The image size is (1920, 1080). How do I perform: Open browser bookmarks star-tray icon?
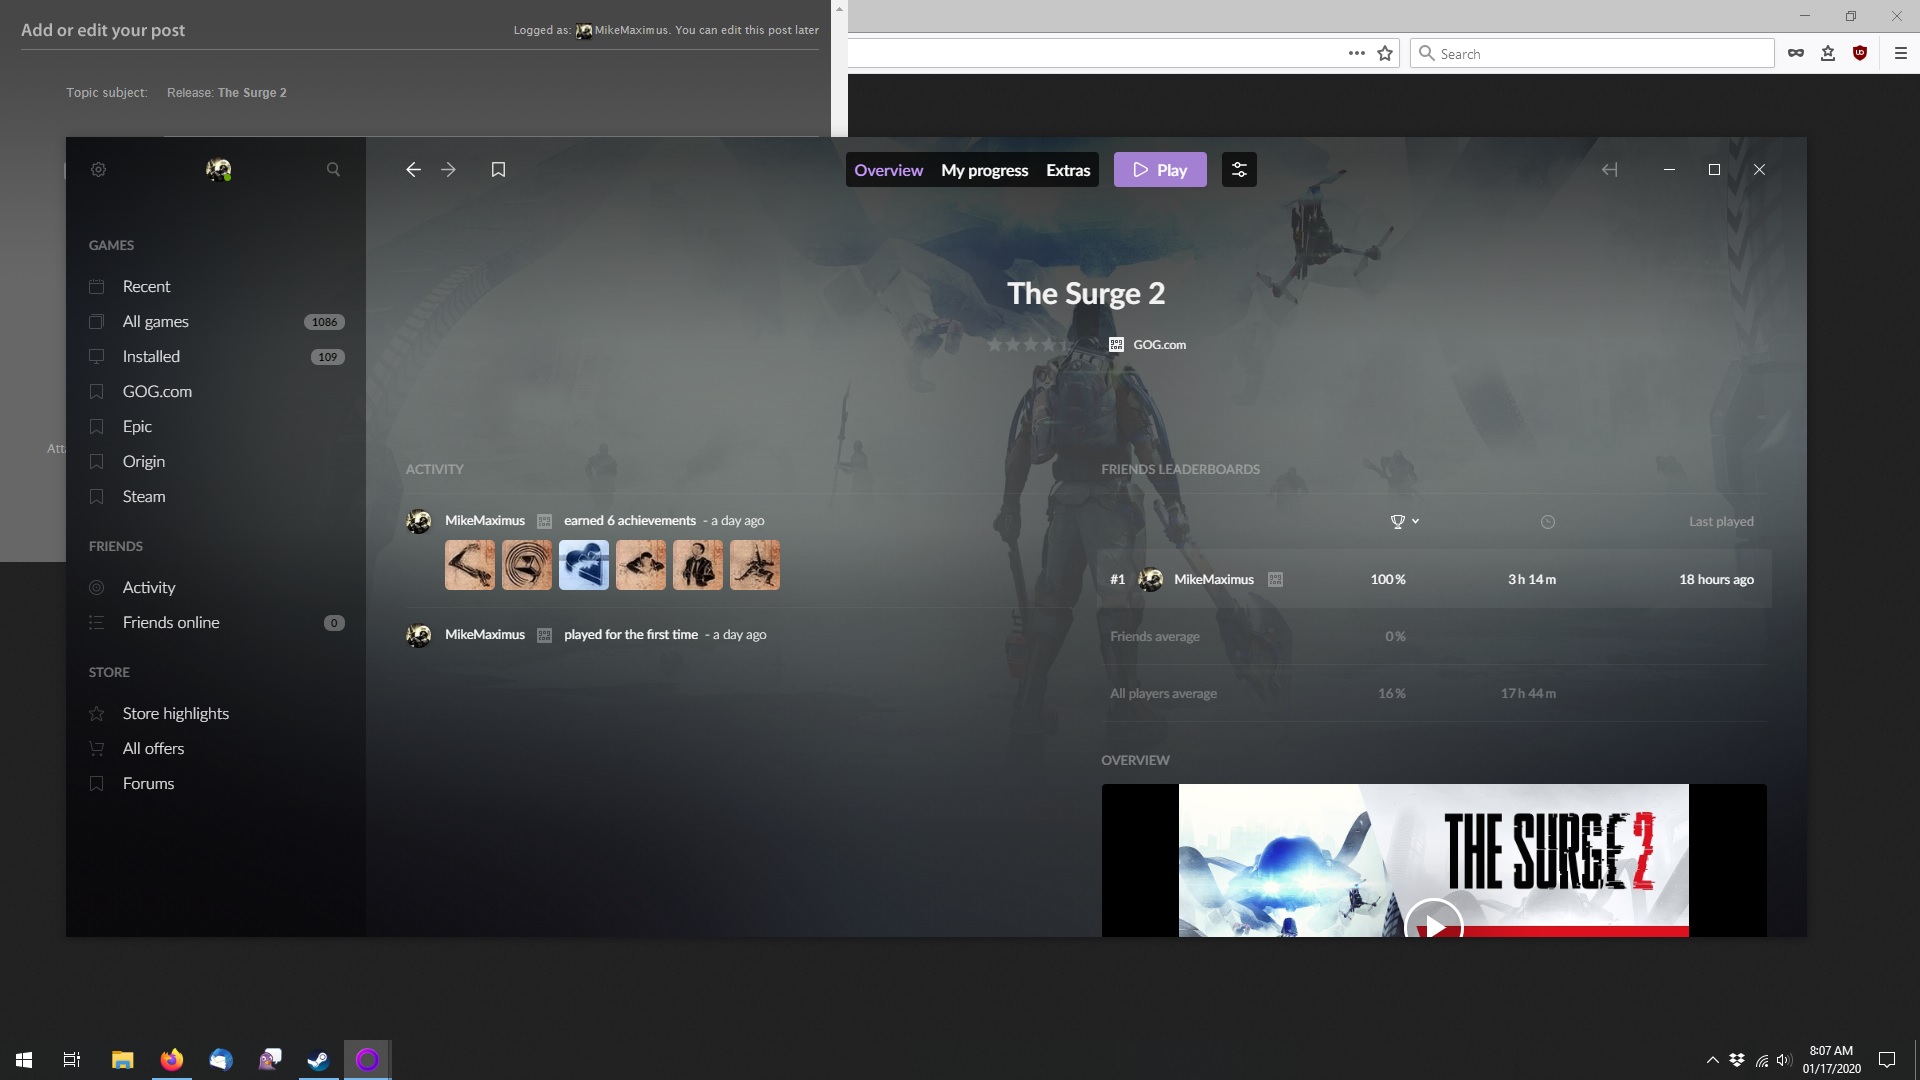(1828, 54)
